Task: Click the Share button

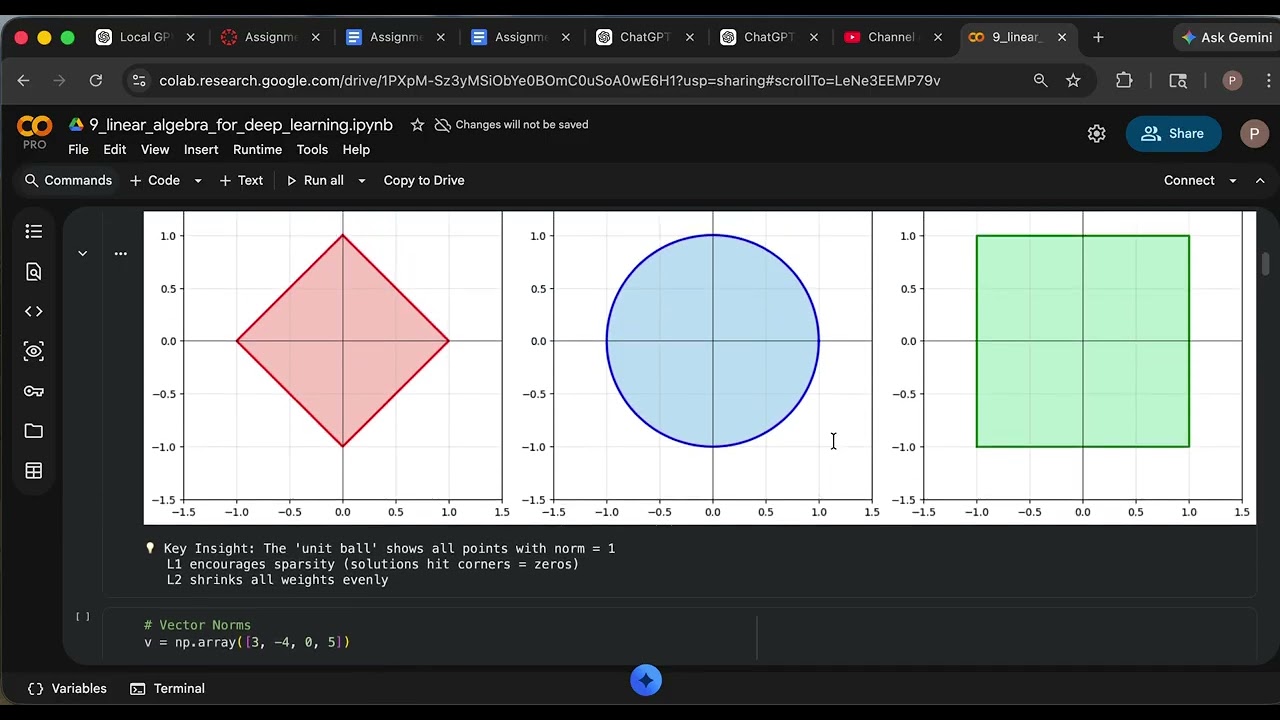Action: pos(1173,134)
